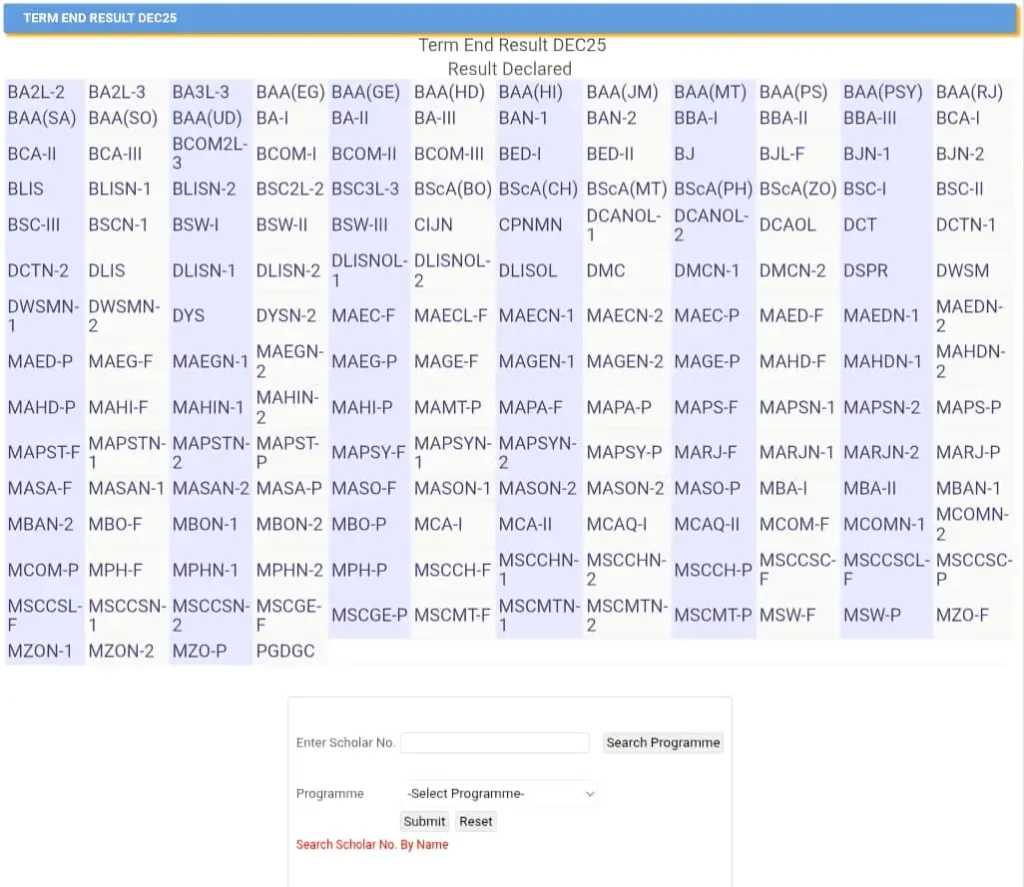Viewport: 1024px width, 887px height.
Task: Click the MCOM-P programme cell
Action: [x=43, y=570]
